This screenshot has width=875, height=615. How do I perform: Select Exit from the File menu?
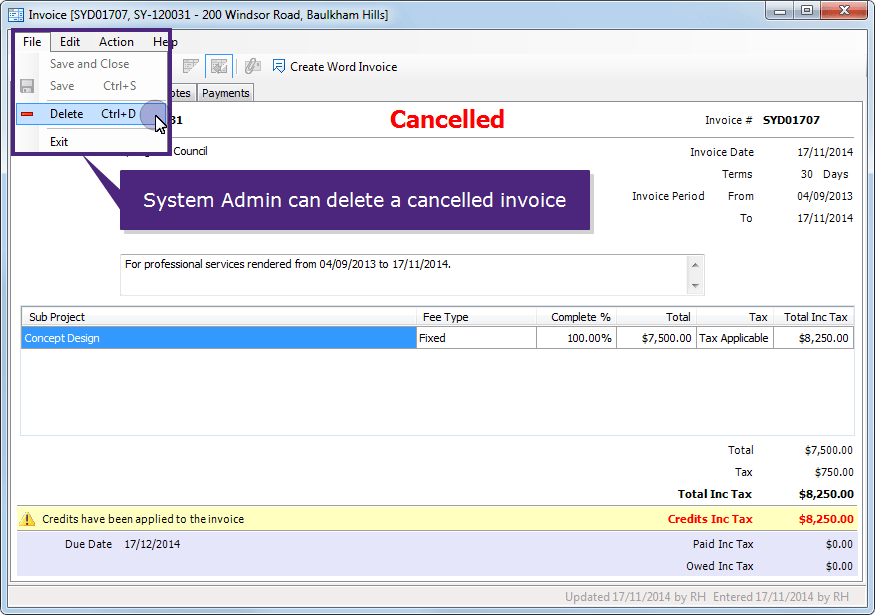58,141
